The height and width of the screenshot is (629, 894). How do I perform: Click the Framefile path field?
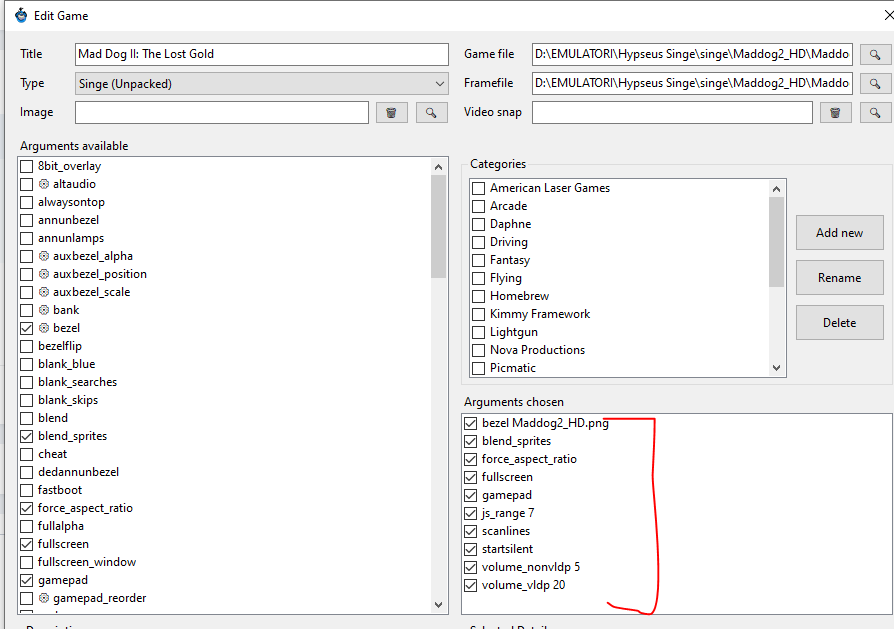[x=693, y=83]
